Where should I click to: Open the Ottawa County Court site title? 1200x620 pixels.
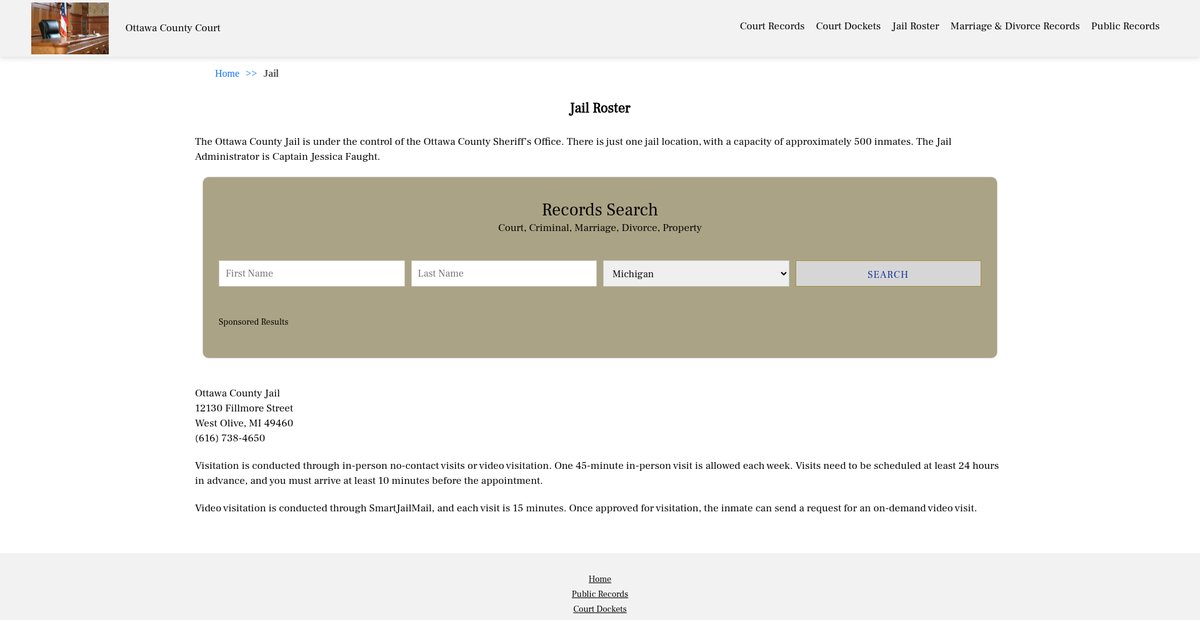(173, 28)
